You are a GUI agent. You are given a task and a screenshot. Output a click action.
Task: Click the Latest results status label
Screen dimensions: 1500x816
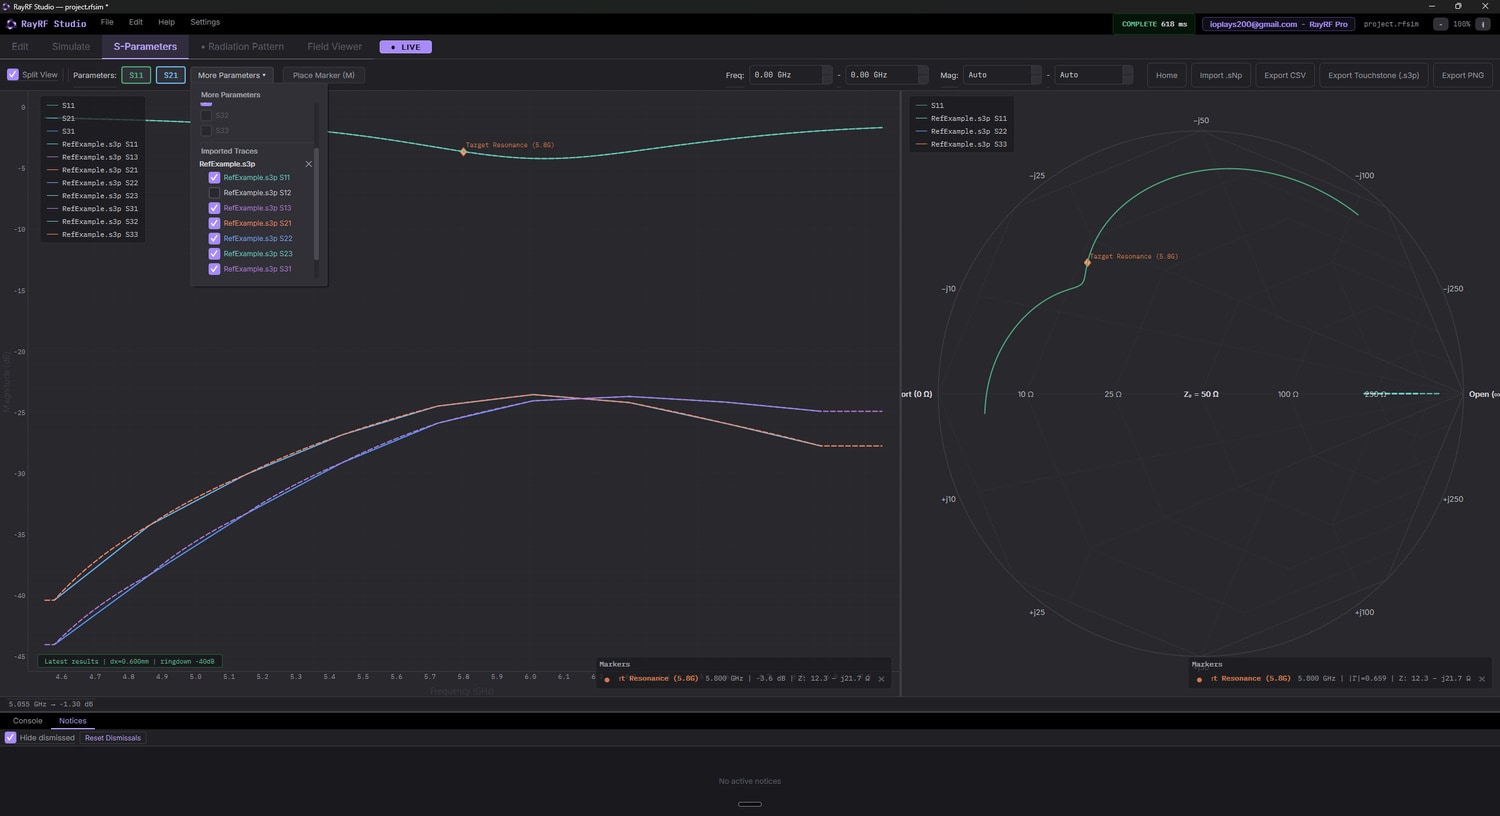pos(130,661)
